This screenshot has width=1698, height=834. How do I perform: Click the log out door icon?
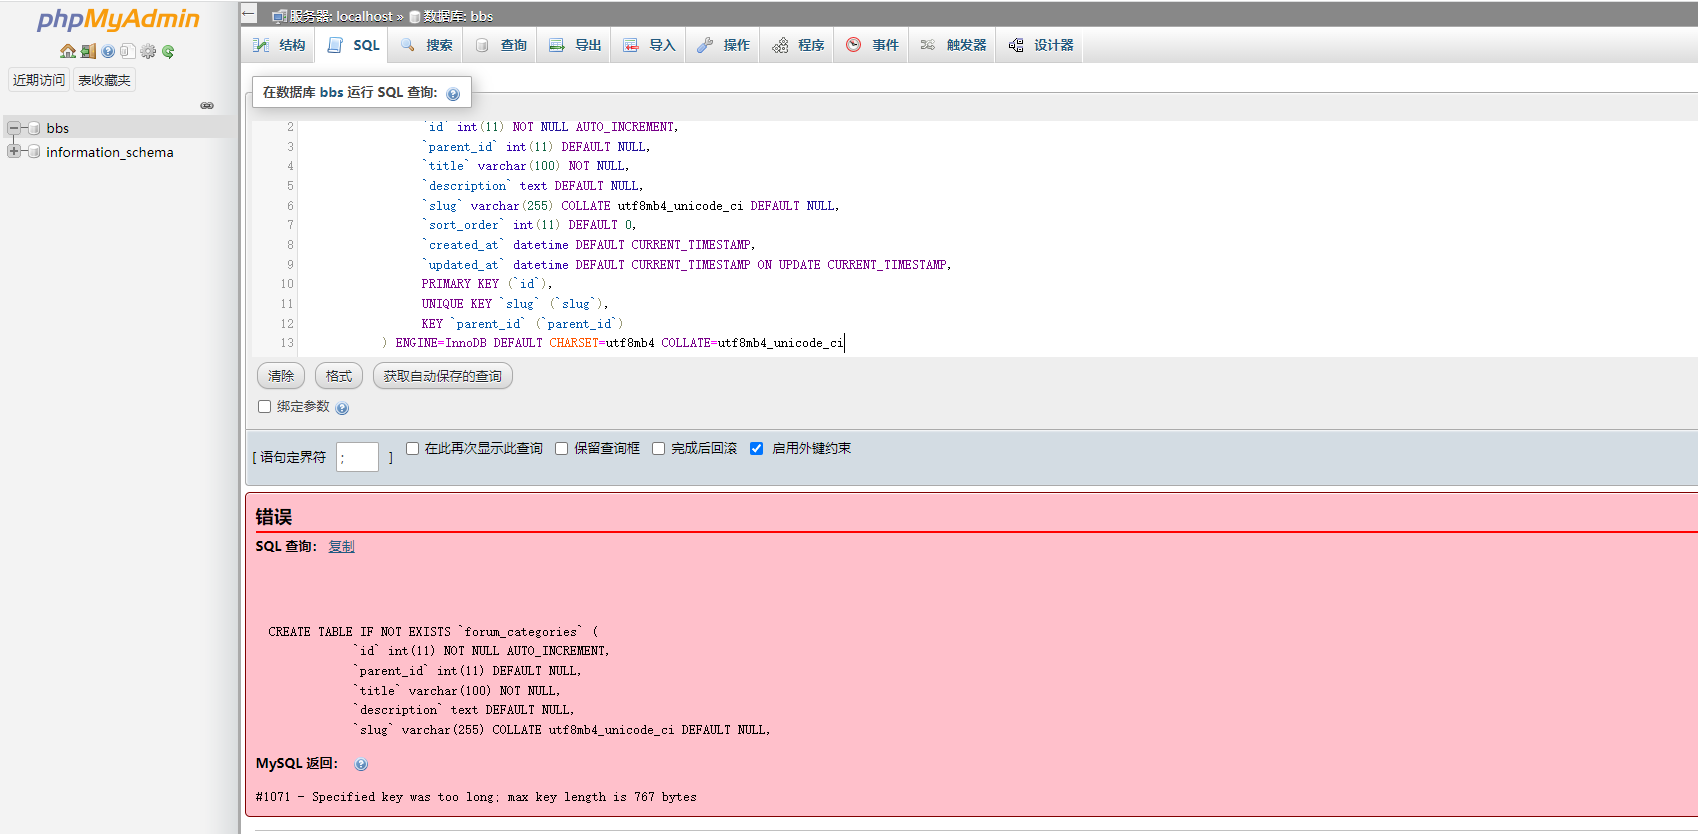[x=88, y=51]
